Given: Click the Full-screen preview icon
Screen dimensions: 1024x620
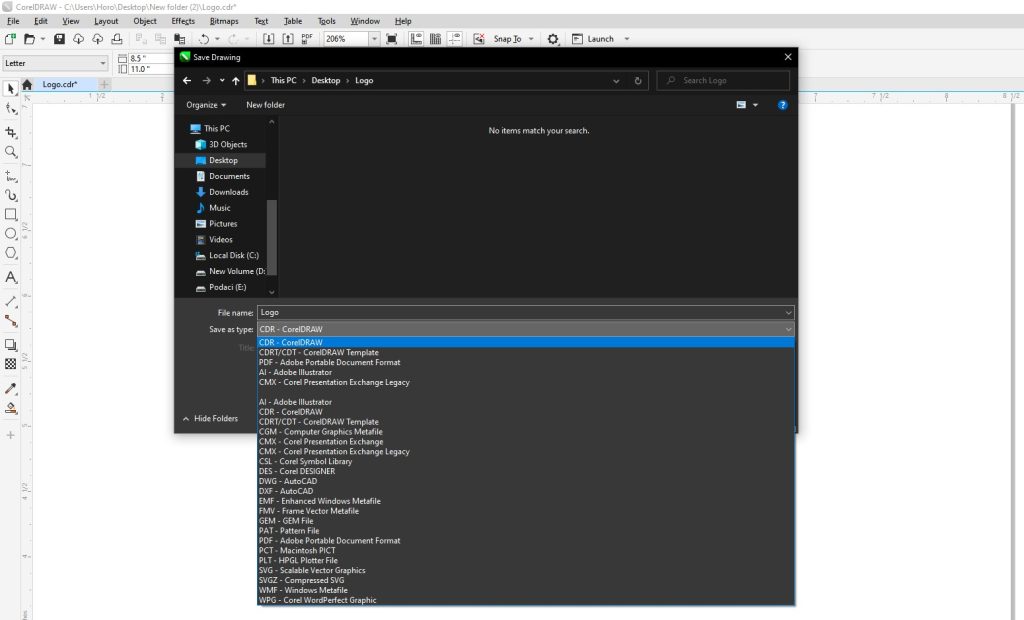Looking at the screenshot, I should (392, 39).
